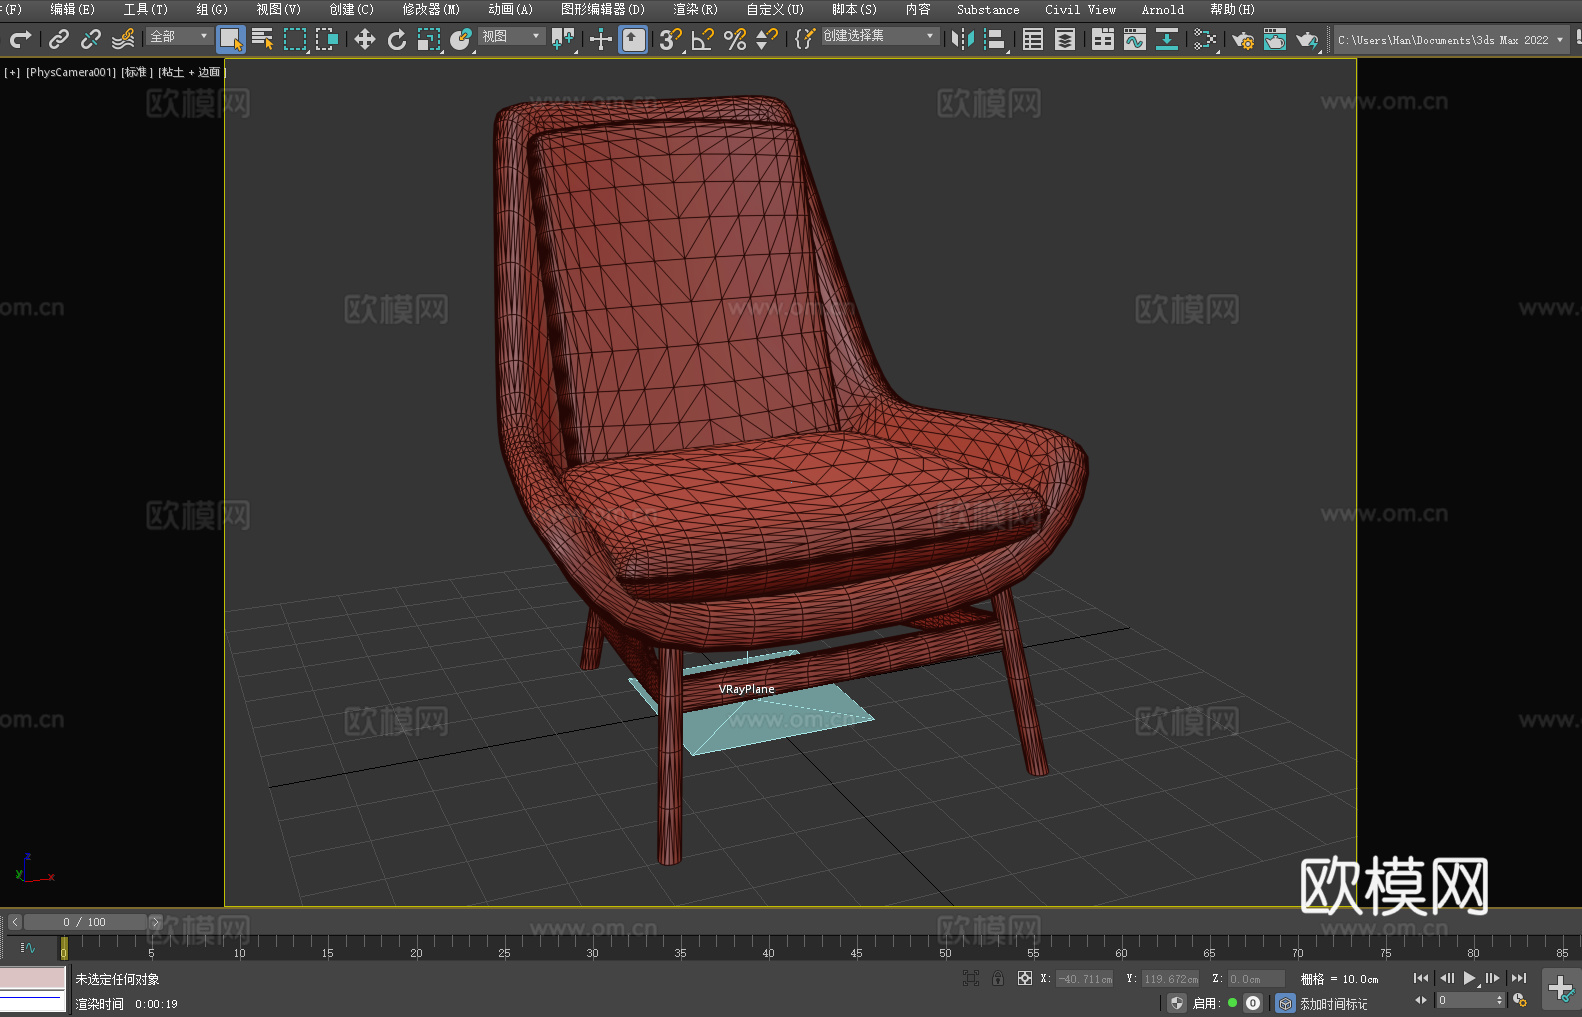Click Use Pivot Point Center icon
Screen dimensions: 1582x1017
pos(563,39)
